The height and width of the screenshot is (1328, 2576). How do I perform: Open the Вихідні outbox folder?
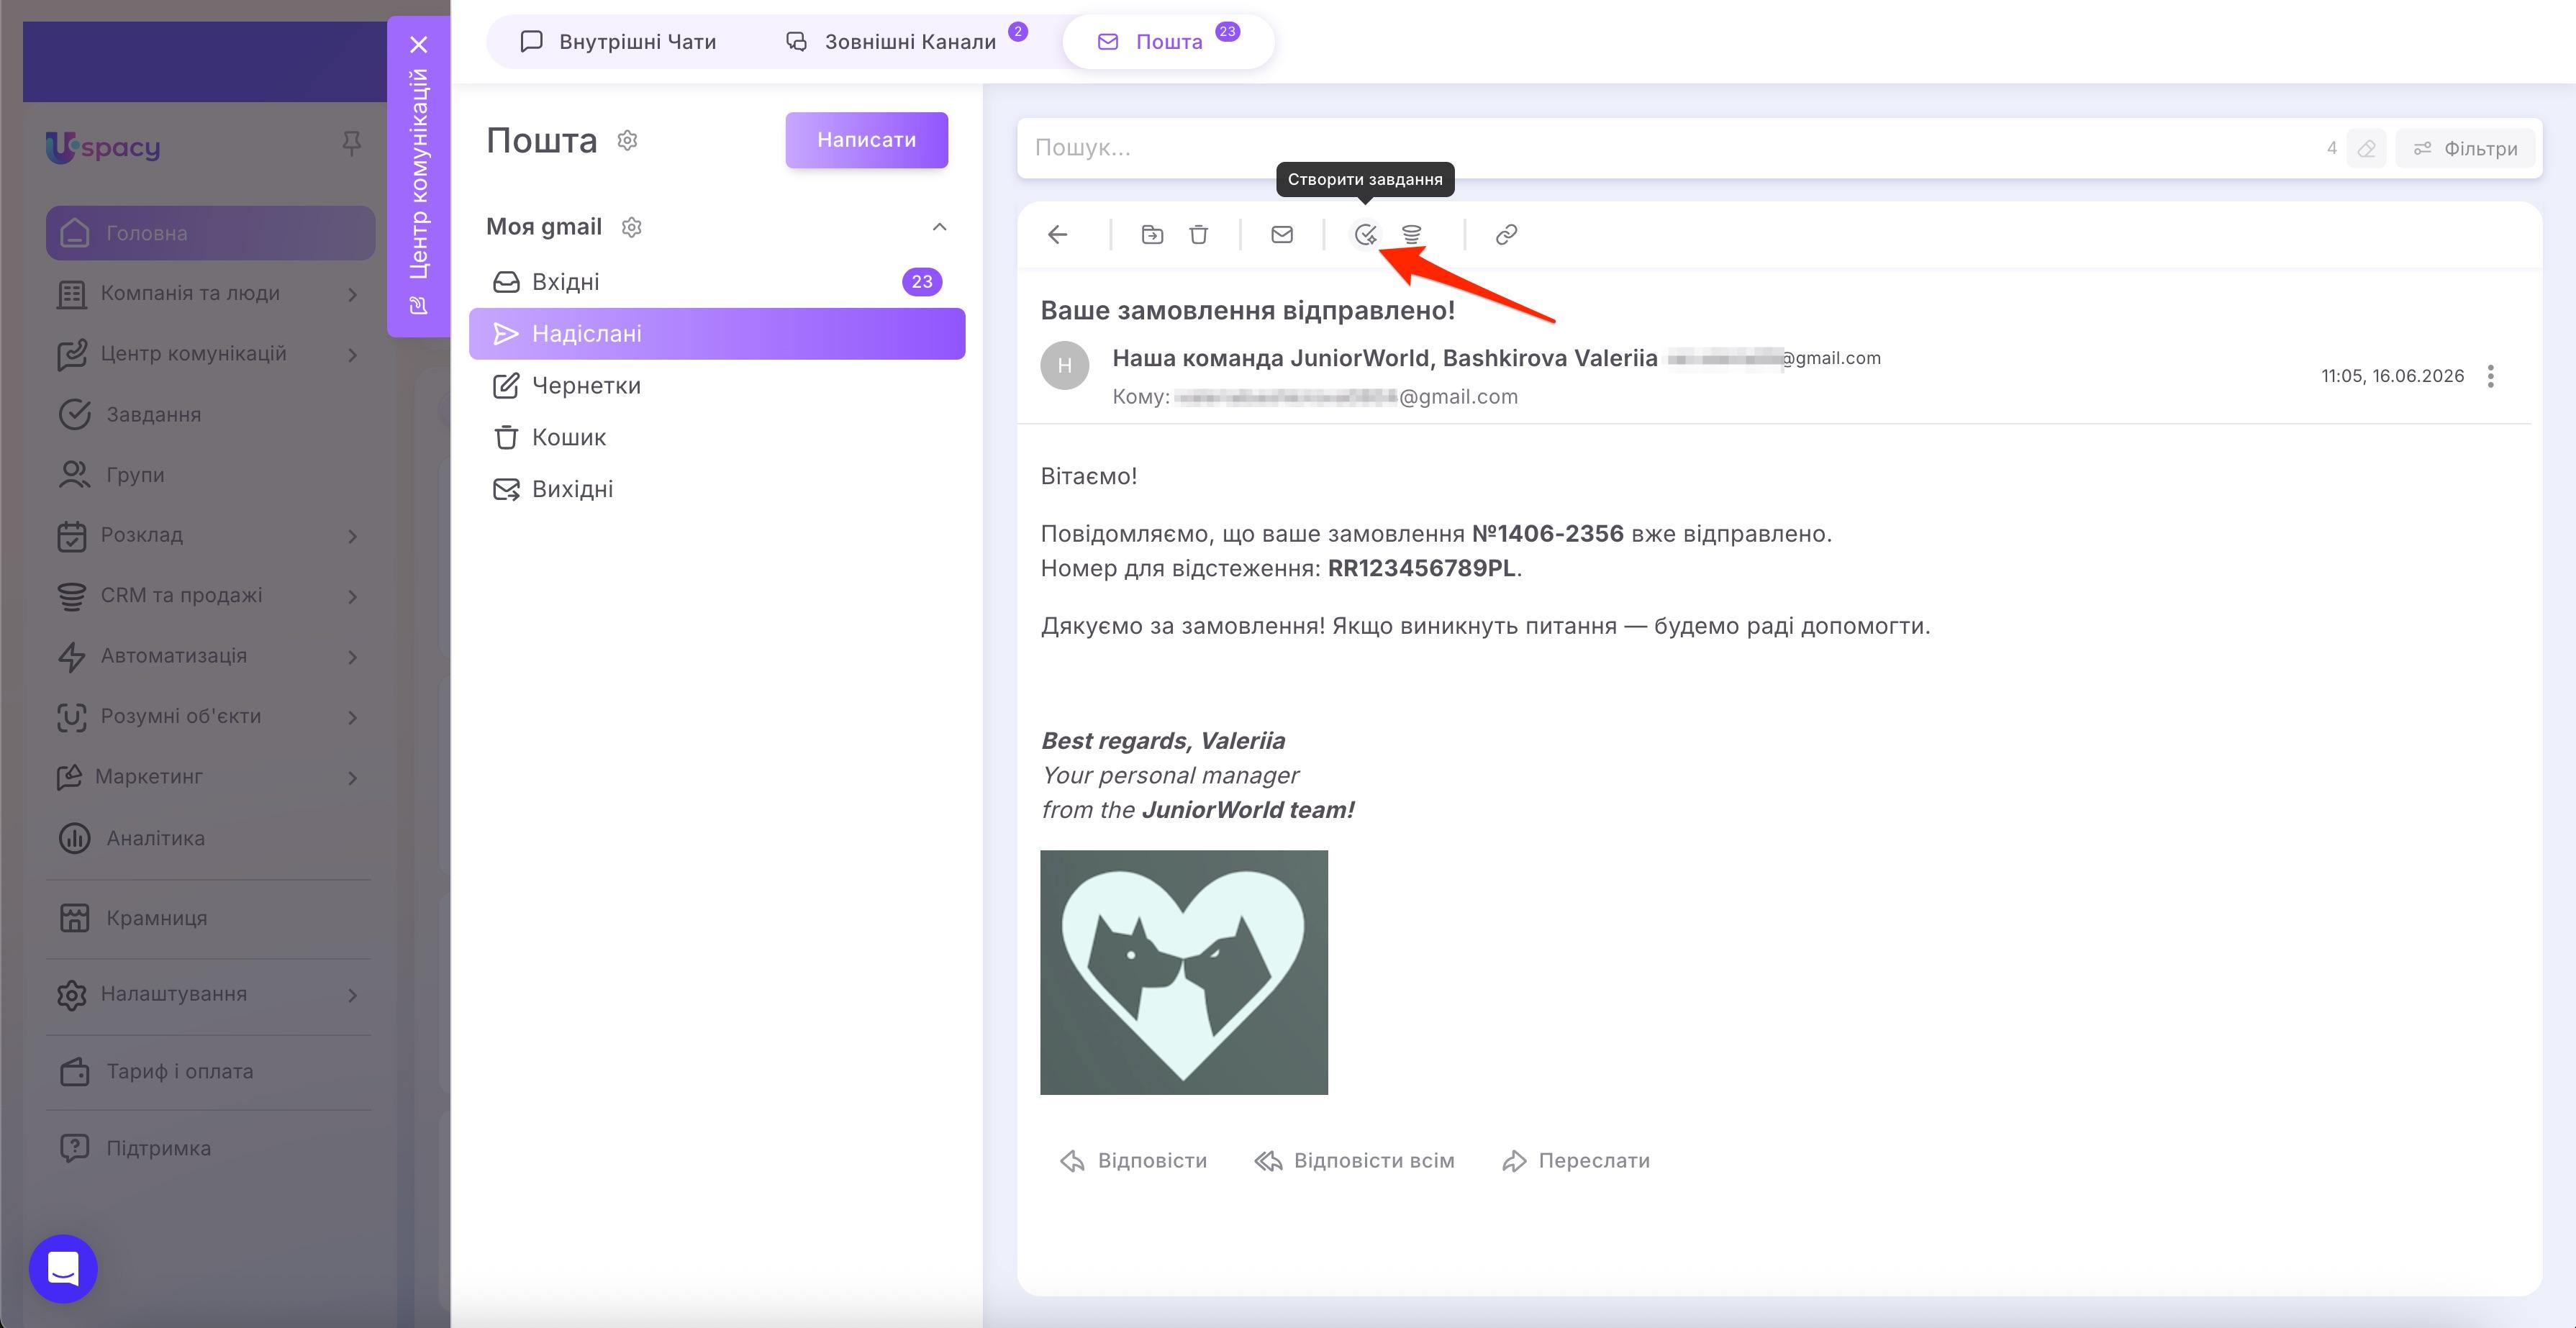717,489
